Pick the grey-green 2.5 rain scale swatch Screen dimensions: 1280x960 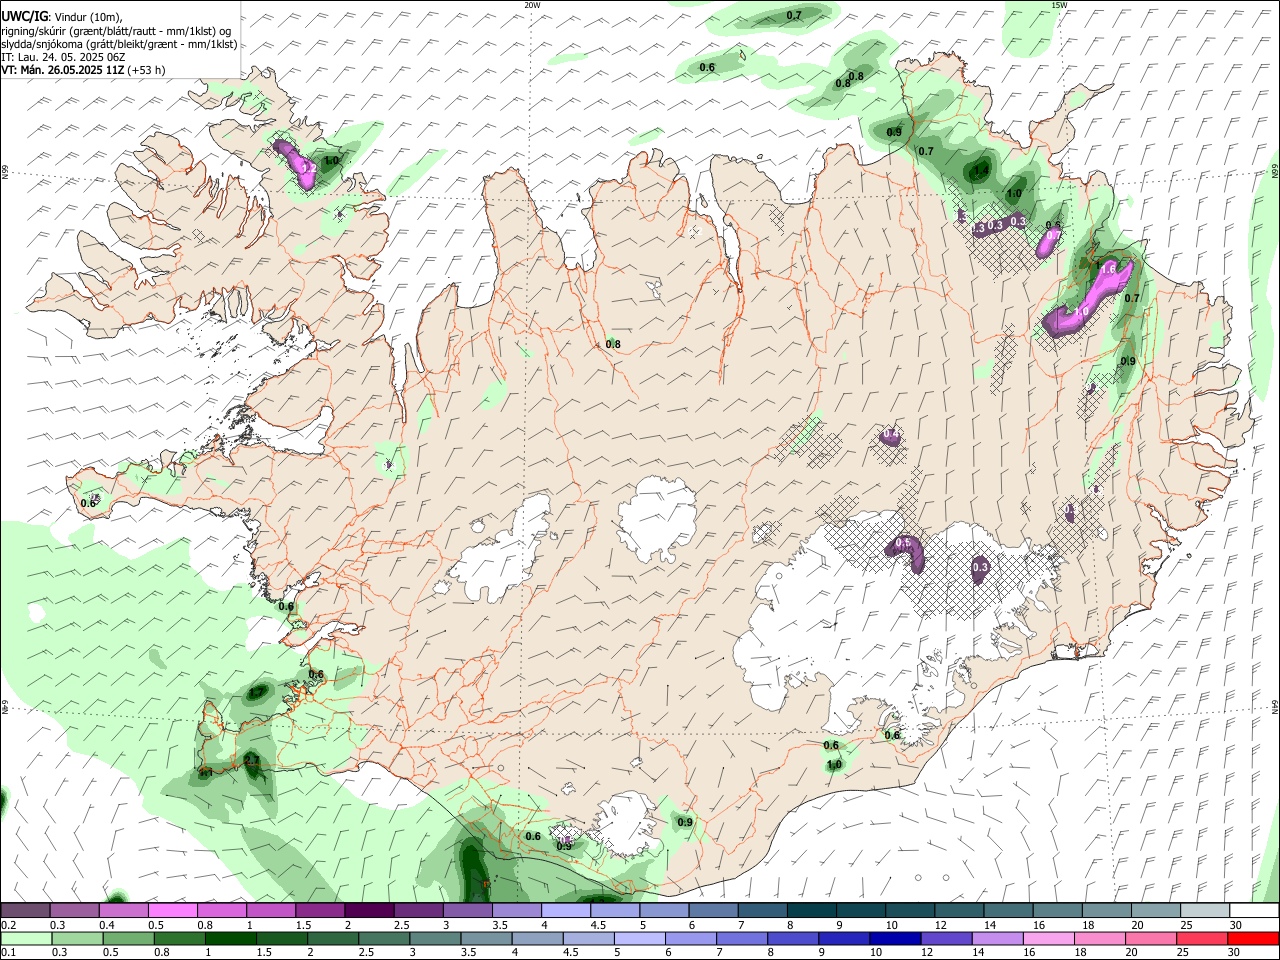pyautogui.click(x=384, y=939)
